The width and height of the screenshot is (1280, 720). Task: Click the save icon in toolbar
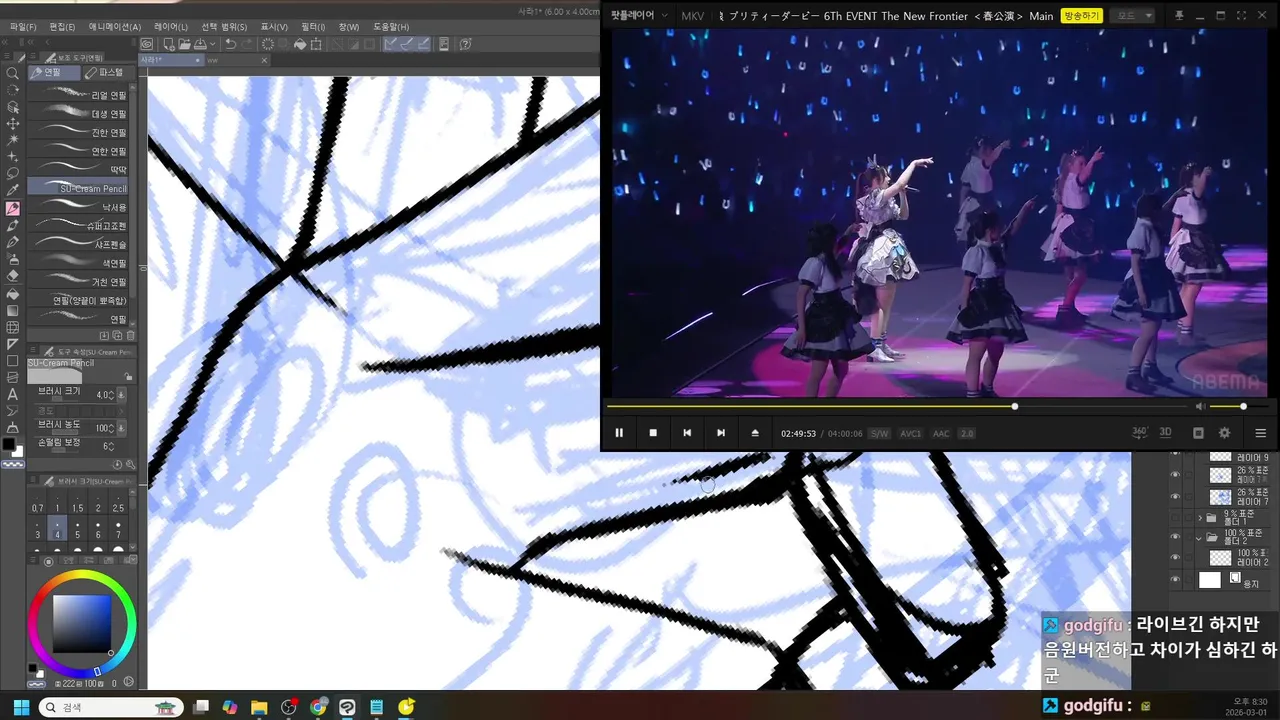200,44
